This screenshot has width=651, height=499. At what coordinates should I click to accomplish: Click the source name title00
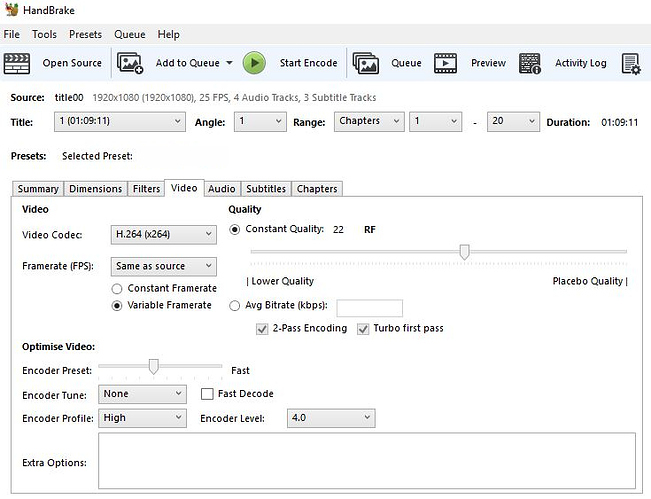pos(69,98)
